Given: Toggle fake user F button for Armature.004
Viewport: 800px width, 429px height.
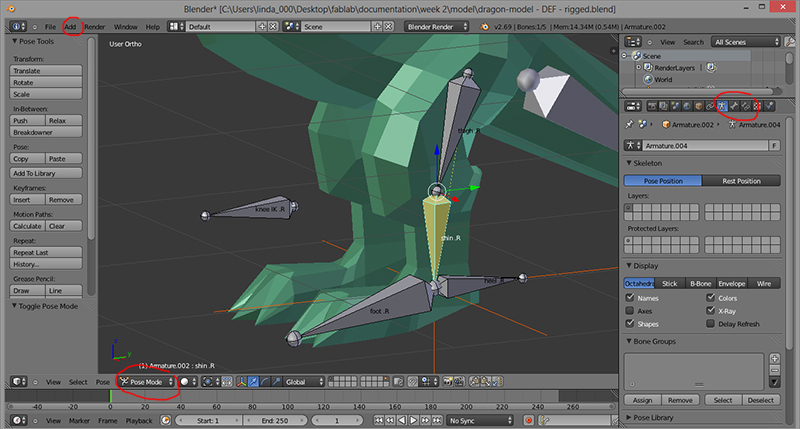Looking at the screenshot, I should 774,145.
